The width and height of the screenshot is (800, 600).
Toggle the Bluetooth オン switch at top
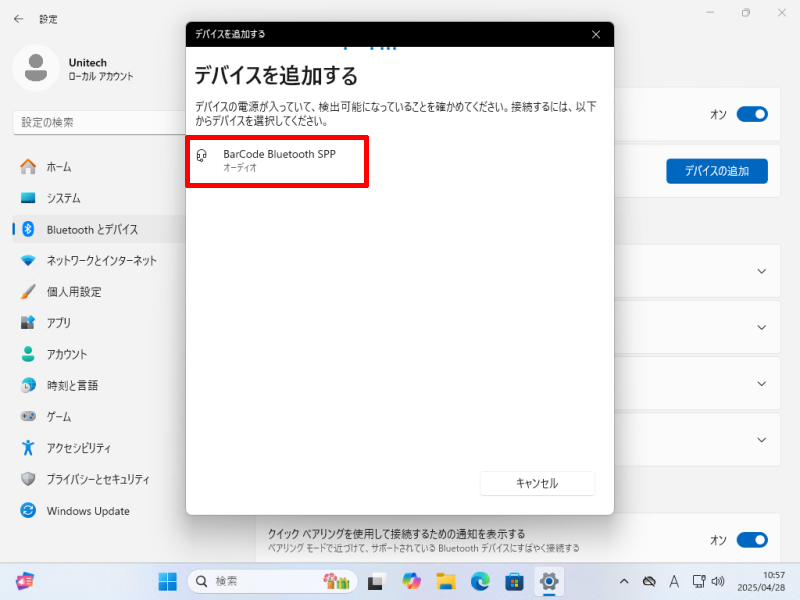click(752, 114)
